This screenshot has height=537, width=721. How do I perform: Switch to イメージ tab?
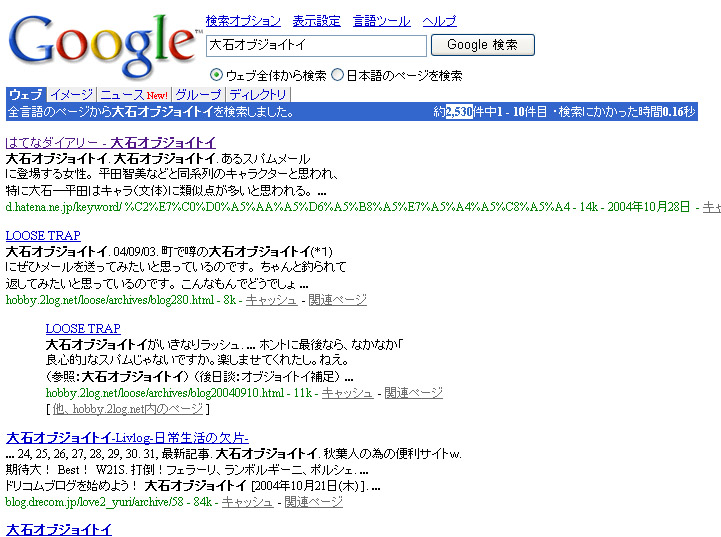pos(72,95)
